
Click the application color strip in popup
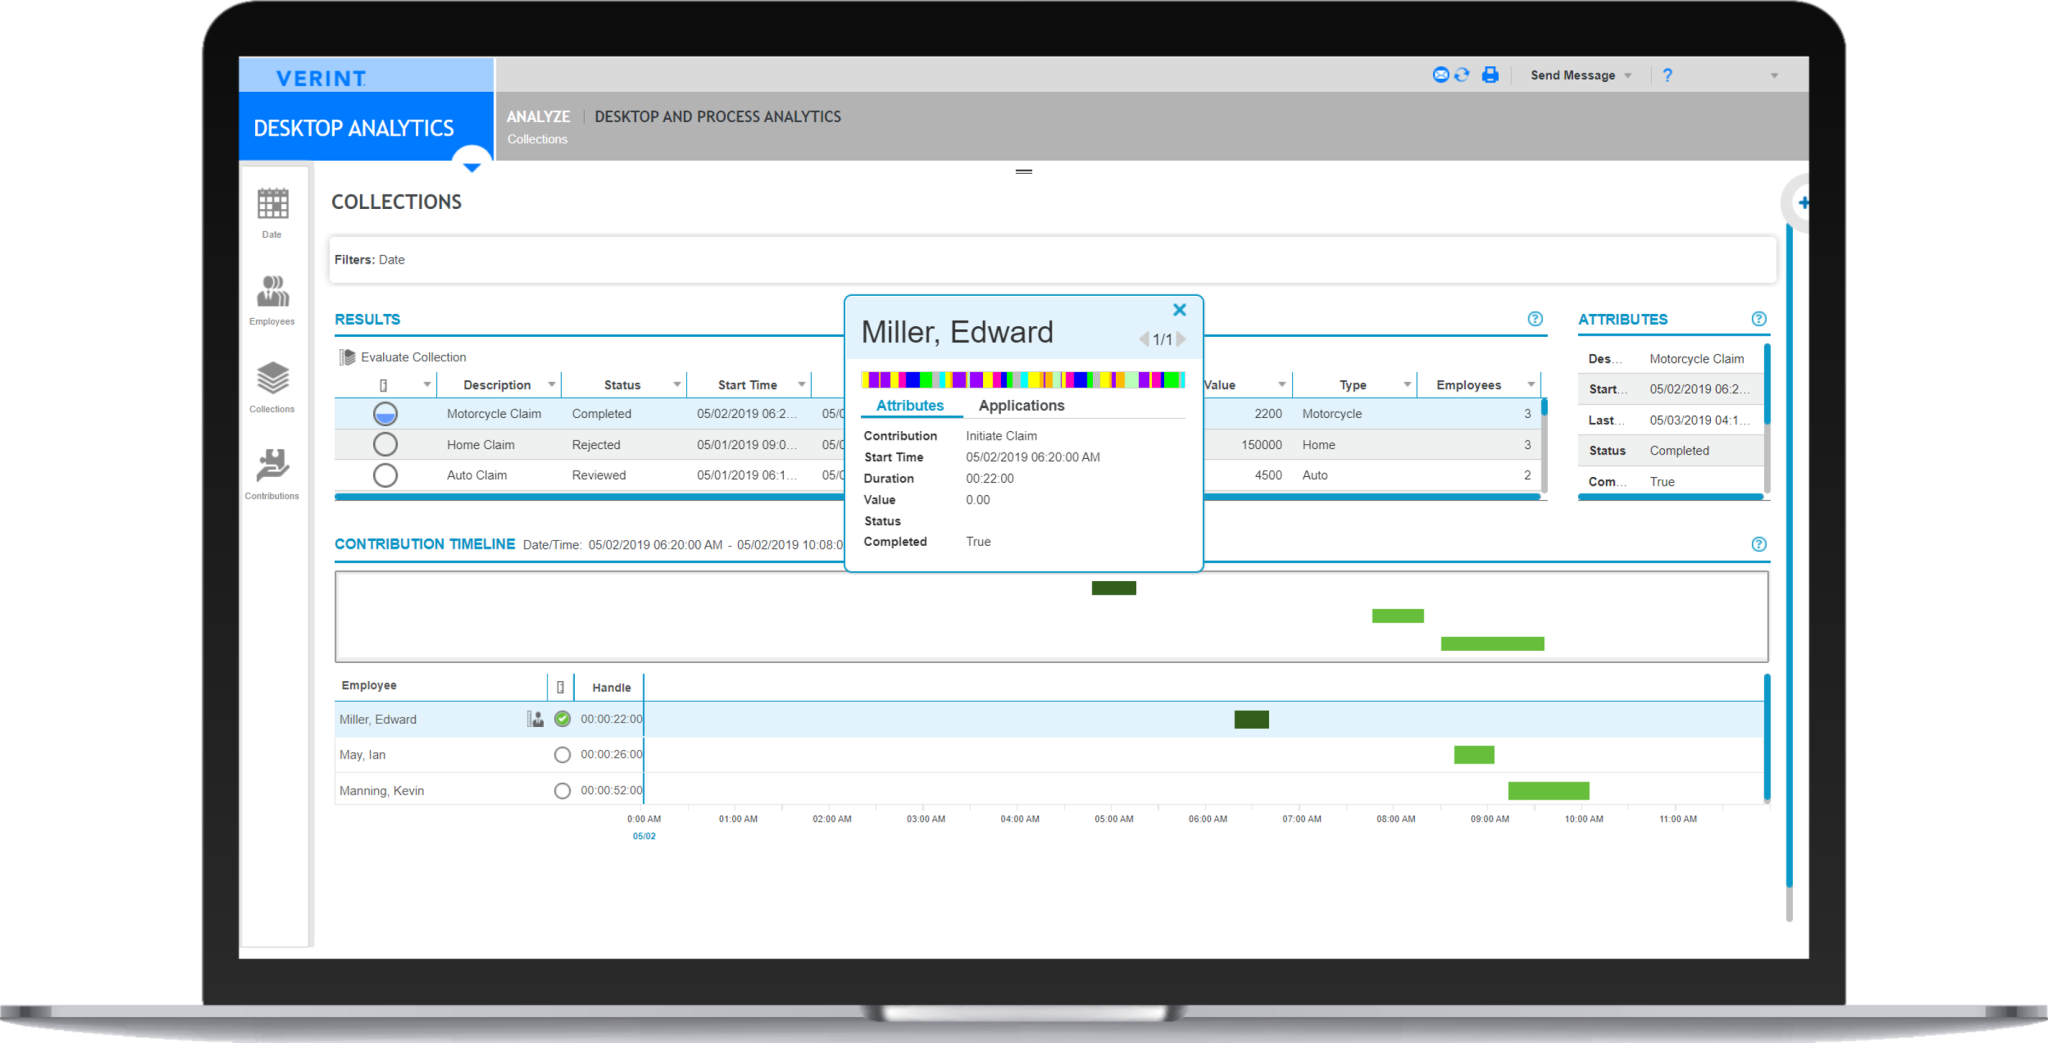[1023, 379]
